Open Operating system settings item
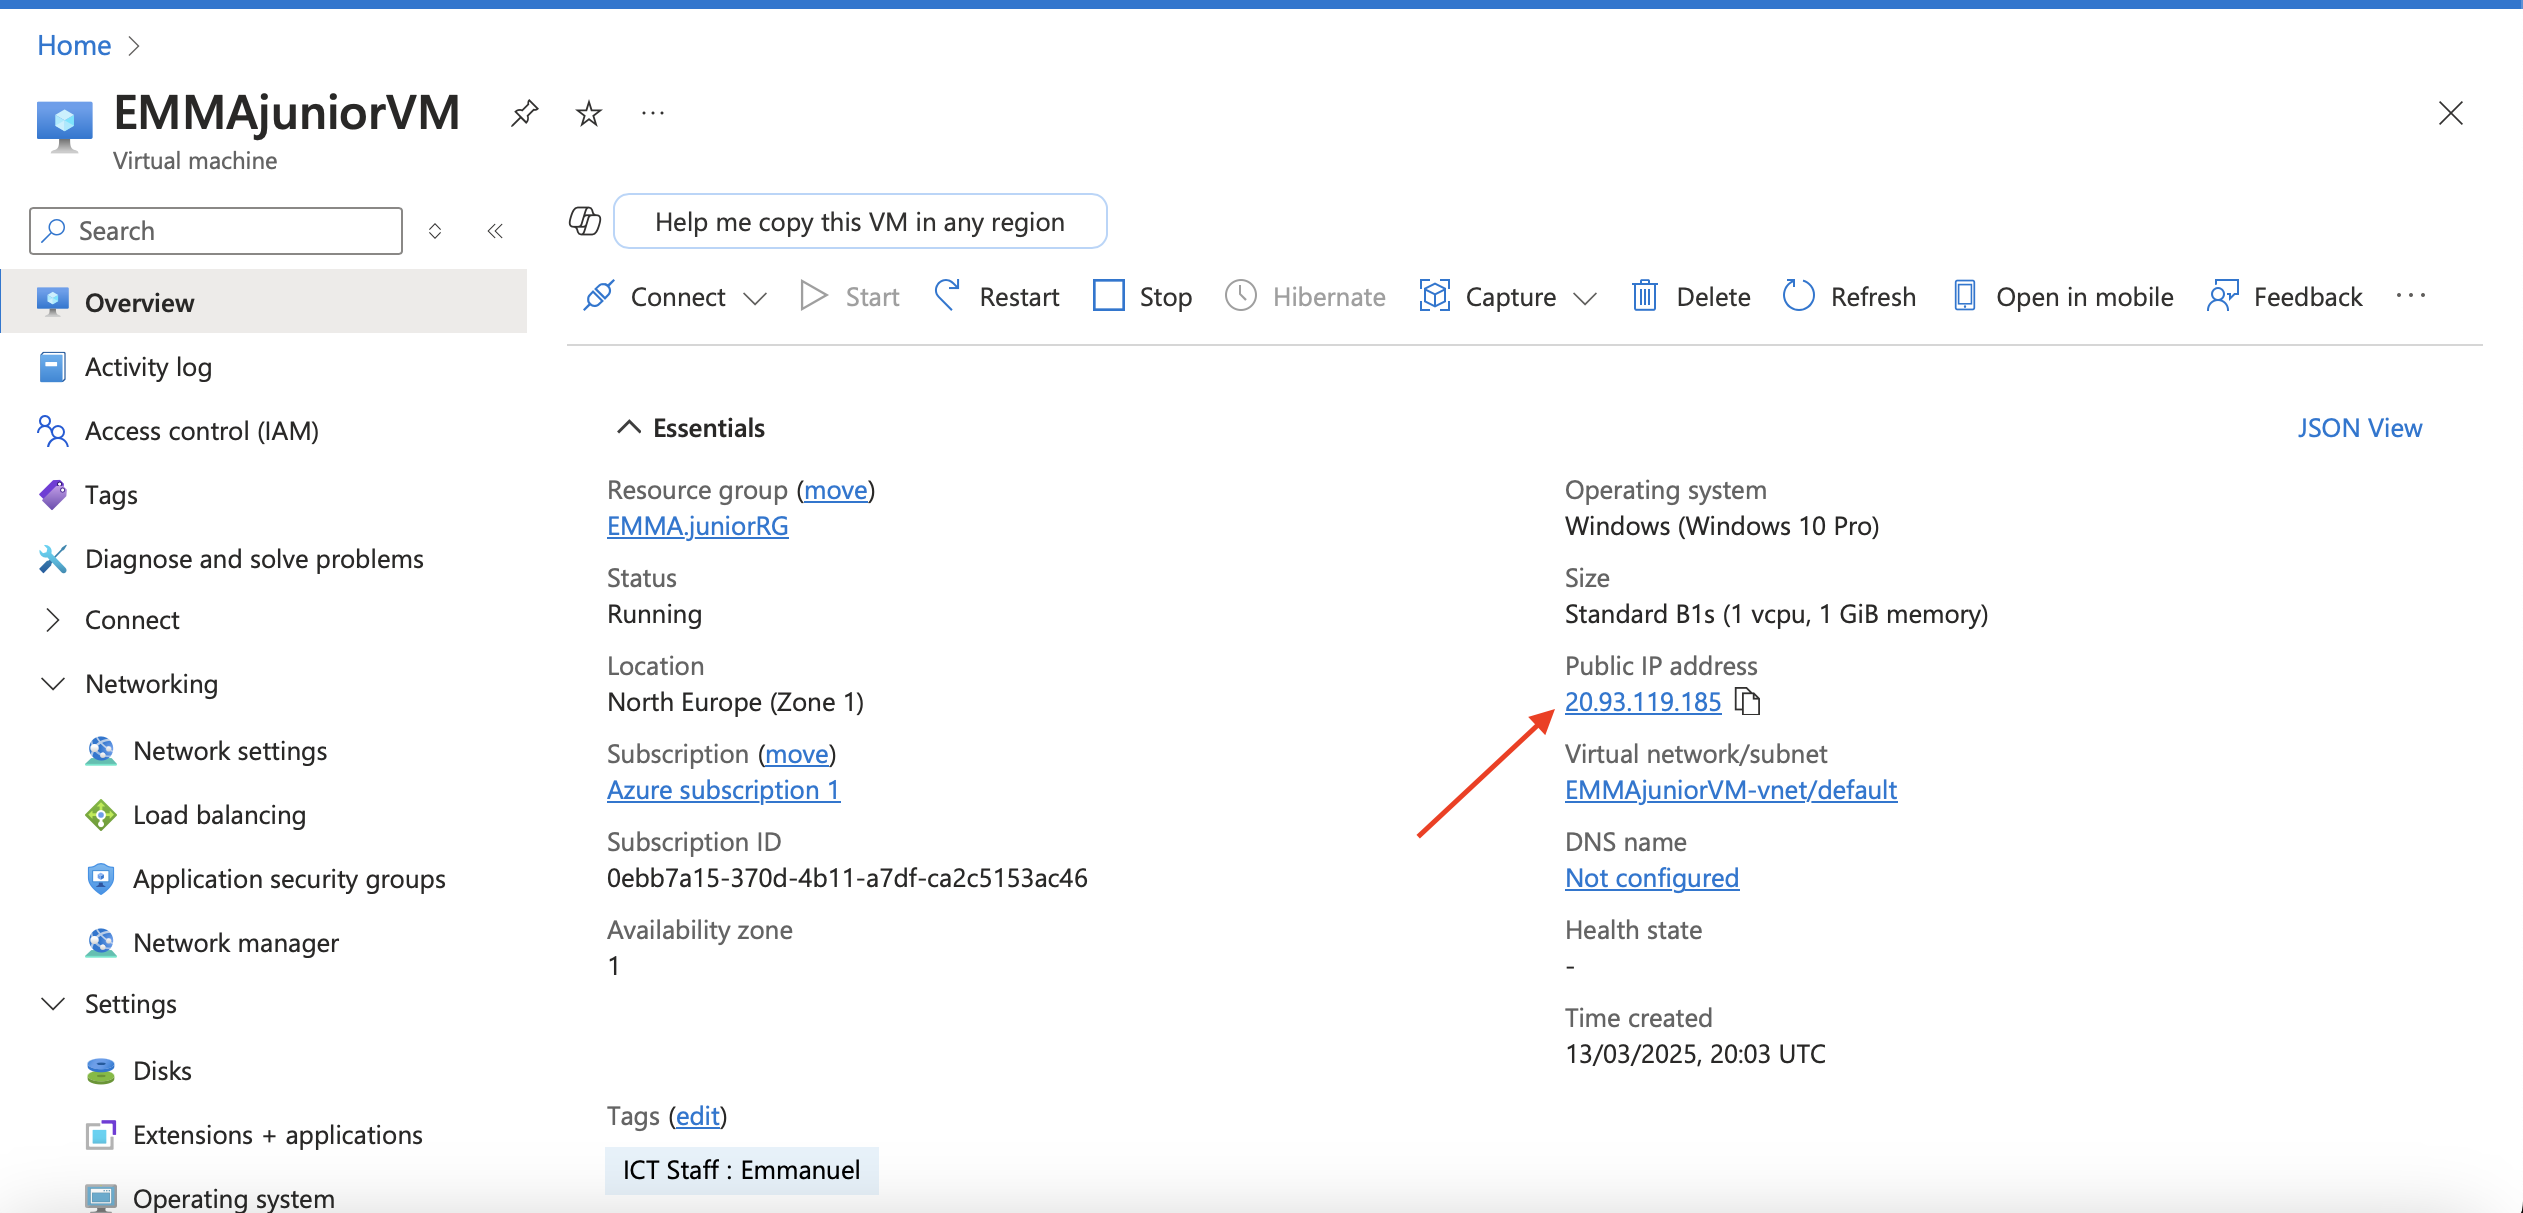This screenshot has width=2523, height=1213. [234, 1198]
